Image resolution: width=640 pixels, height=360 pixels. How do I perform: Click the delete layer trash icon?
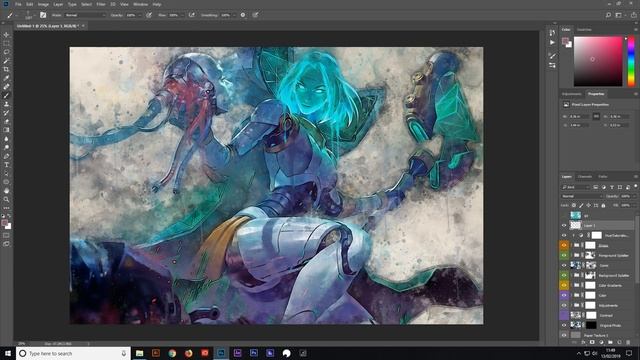[628, 342]
